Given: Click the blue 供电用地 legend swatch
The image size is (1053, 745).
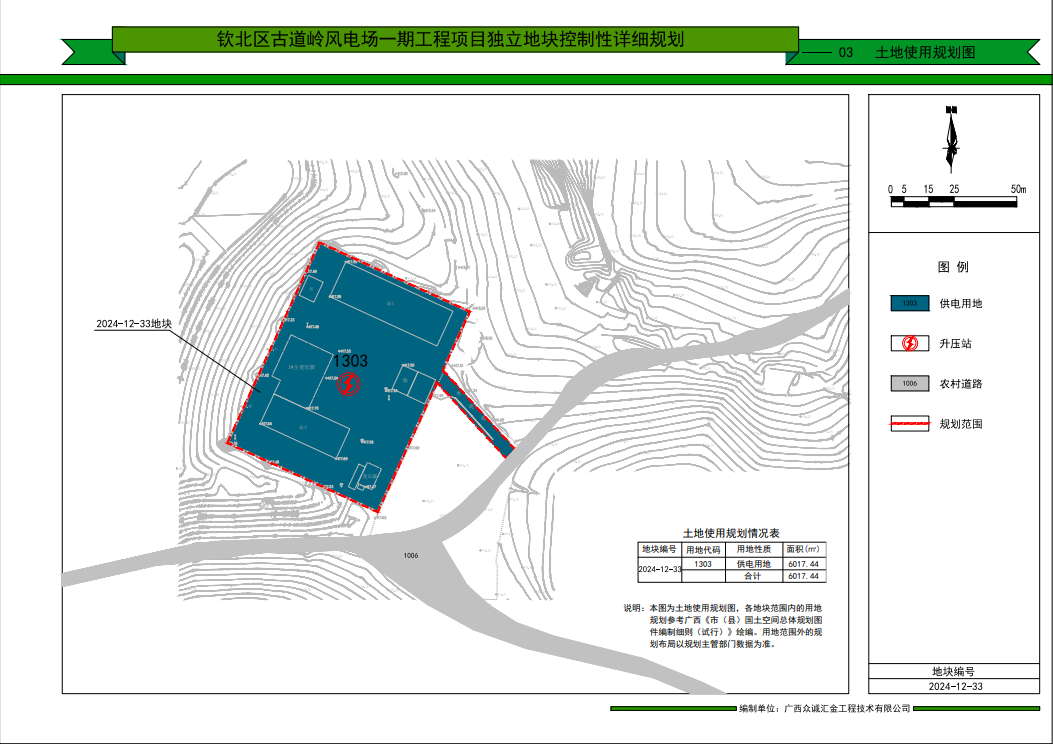Looking at the screenshot, I should click(910, 303).
